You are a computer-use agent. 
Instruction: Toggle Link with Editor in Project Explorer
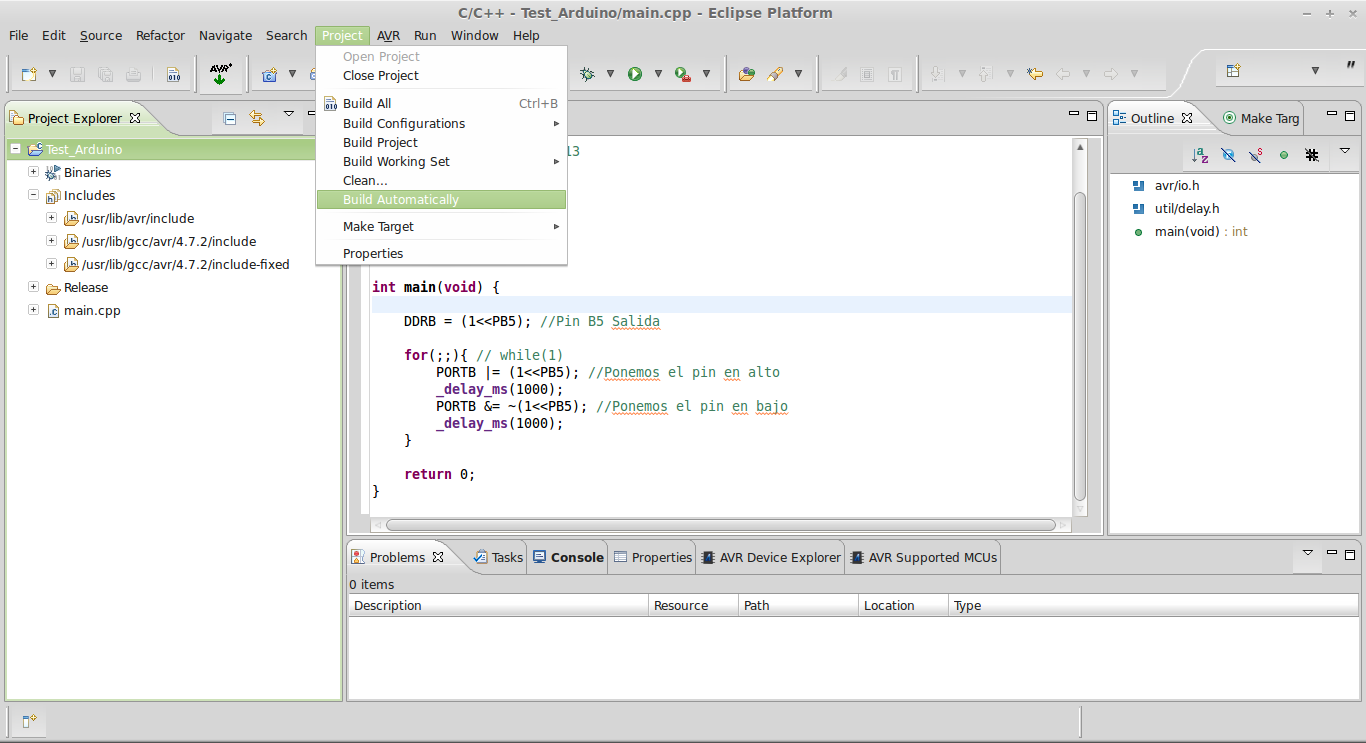258,118
